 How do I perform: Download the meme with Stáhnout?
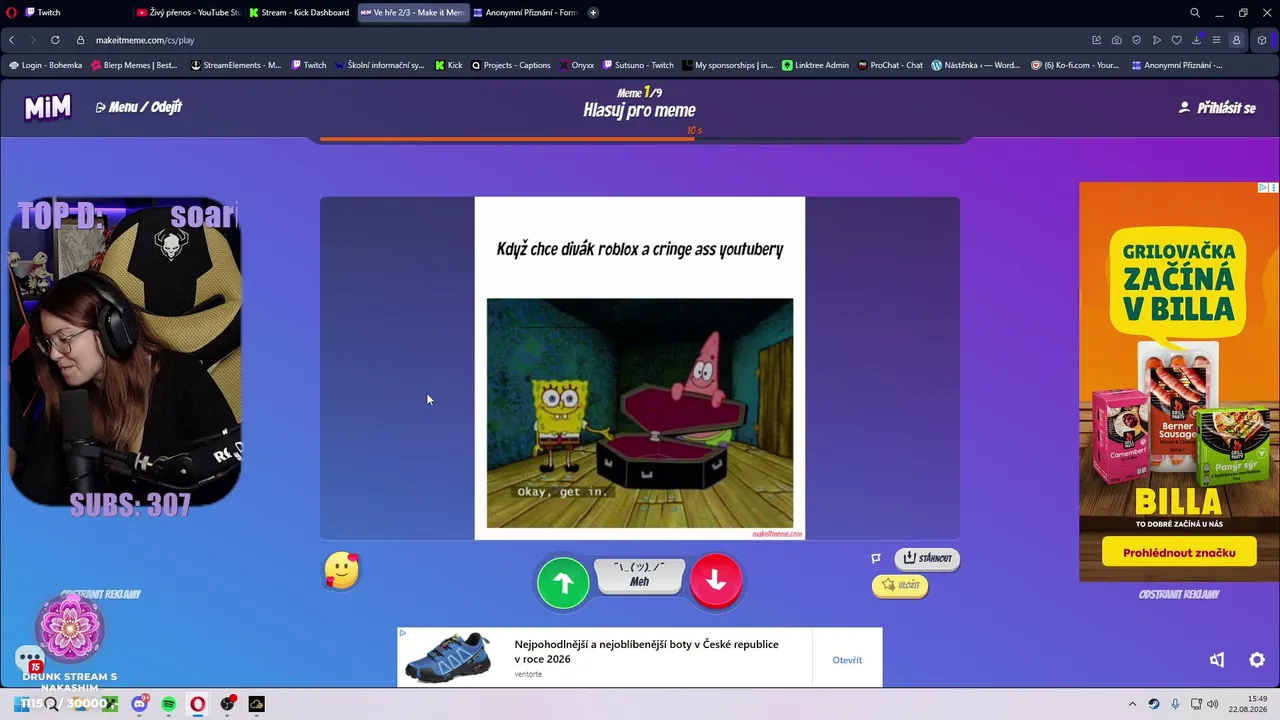coord(927,558)
